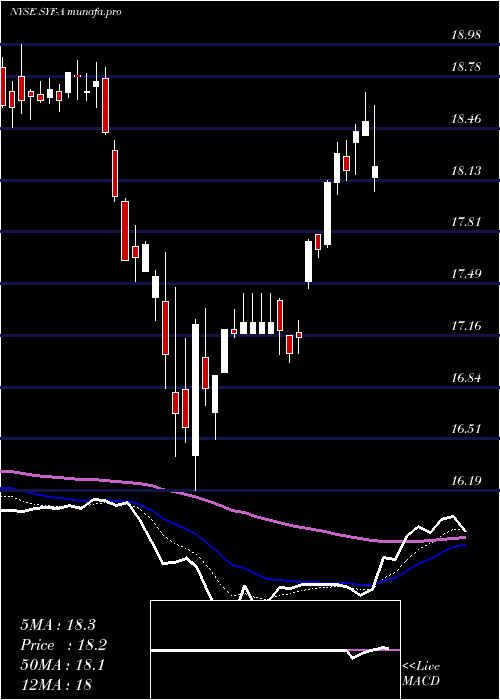Click the 50MA : 18.1 readout
This screenshot has height=700, width=500.
tap(62, 665)
